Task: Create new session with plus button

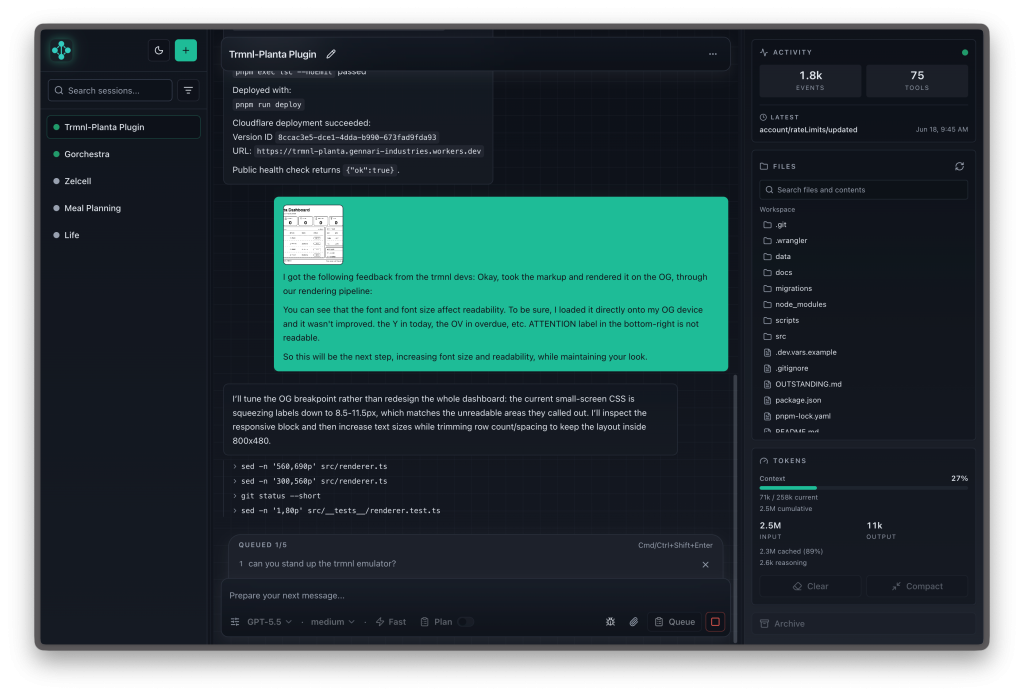Action: 186,50
